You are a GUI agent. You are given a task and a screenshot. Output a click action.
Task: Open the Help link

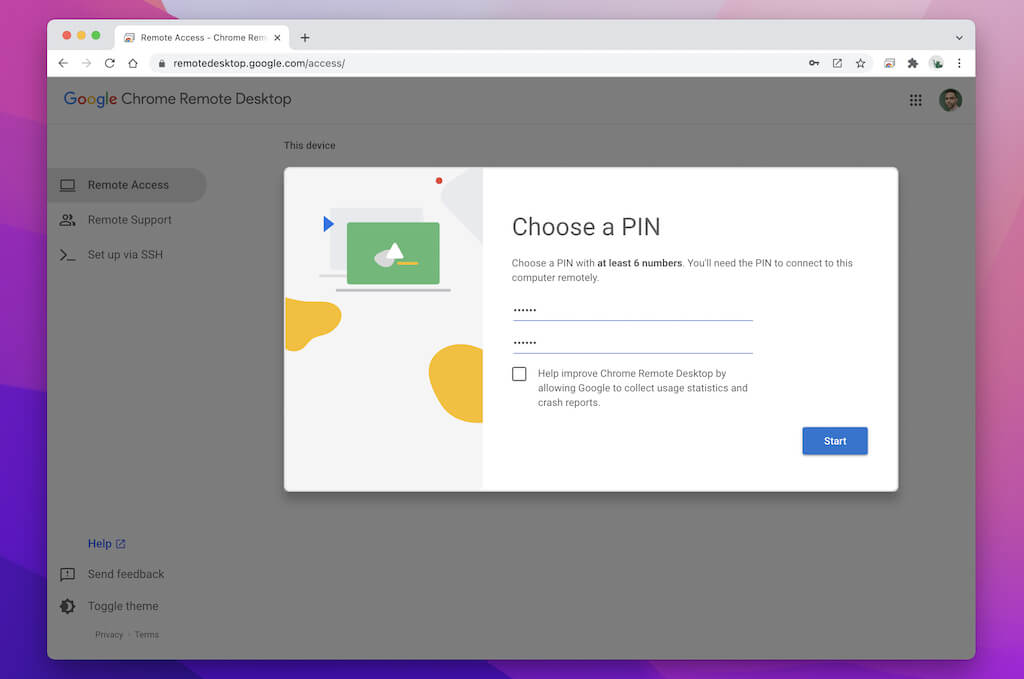(x=106, y=544)
